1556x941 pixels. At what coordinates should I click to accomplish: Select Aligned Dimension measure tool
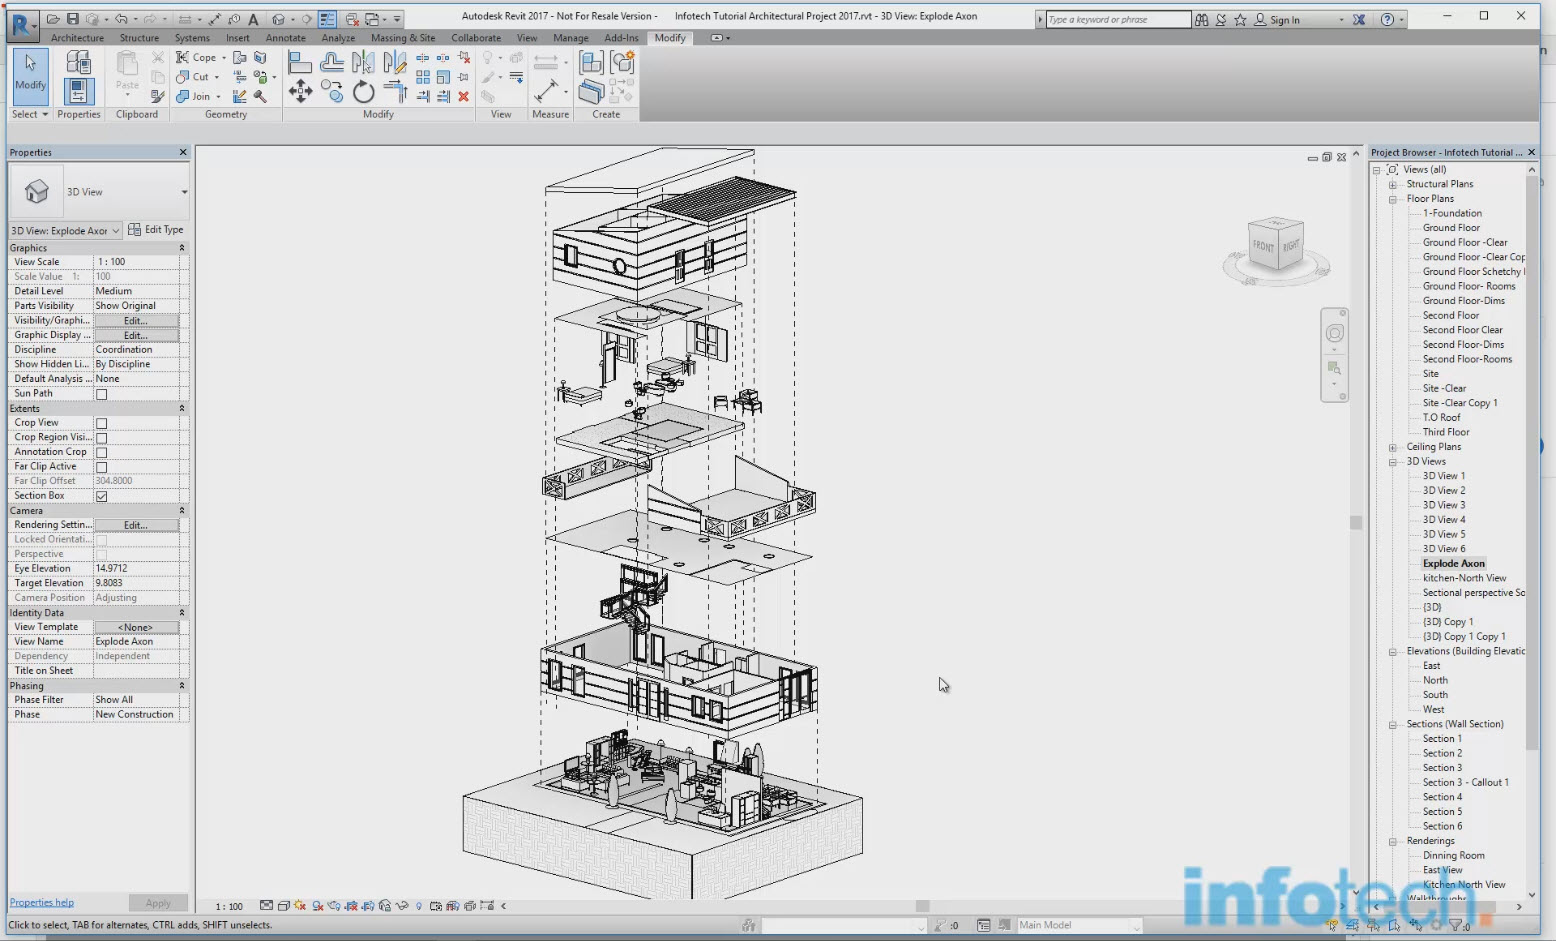[x=546, y=91]
